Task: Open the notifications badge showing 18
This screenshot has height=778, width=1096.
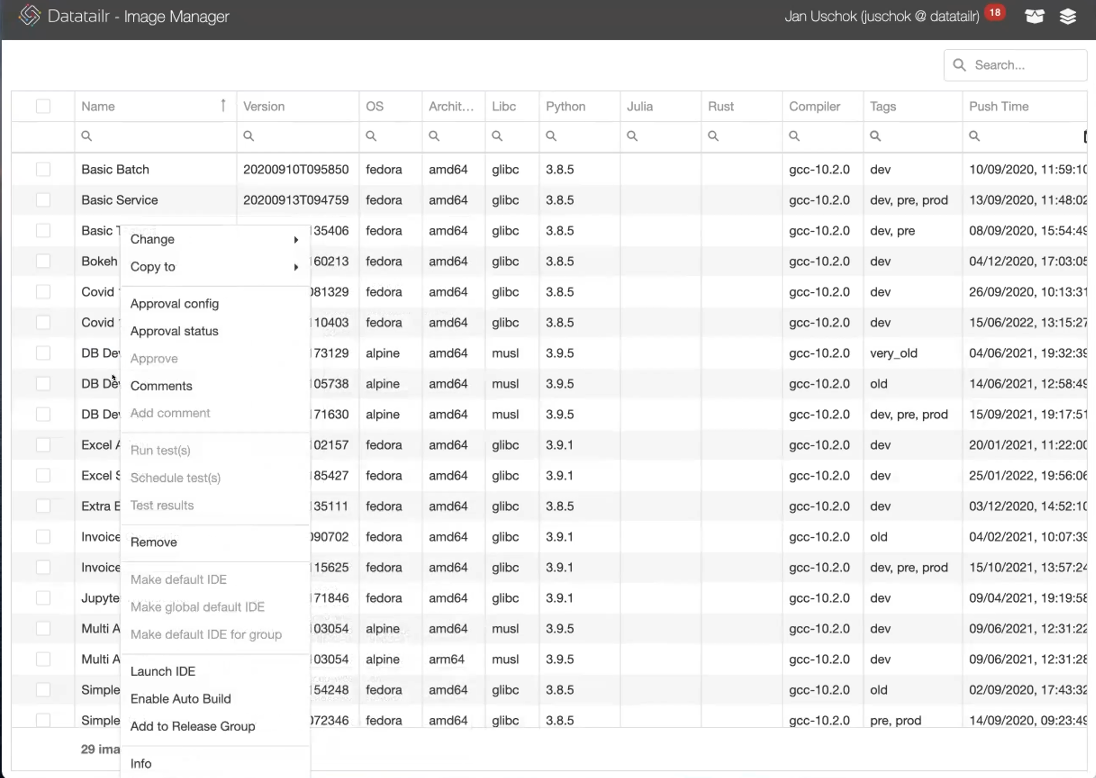Action: coord(995,12)
